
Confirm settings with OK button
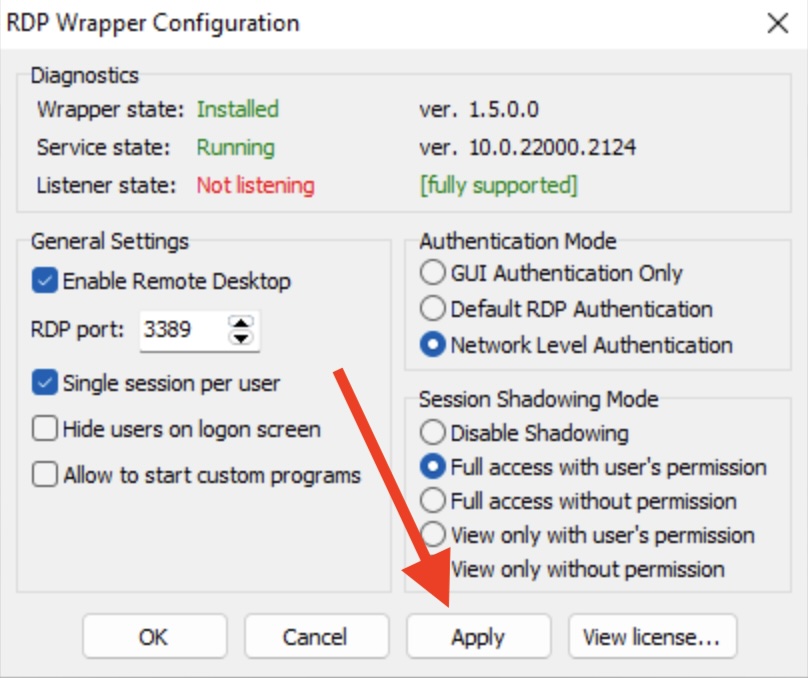click(x=154, y=637)
